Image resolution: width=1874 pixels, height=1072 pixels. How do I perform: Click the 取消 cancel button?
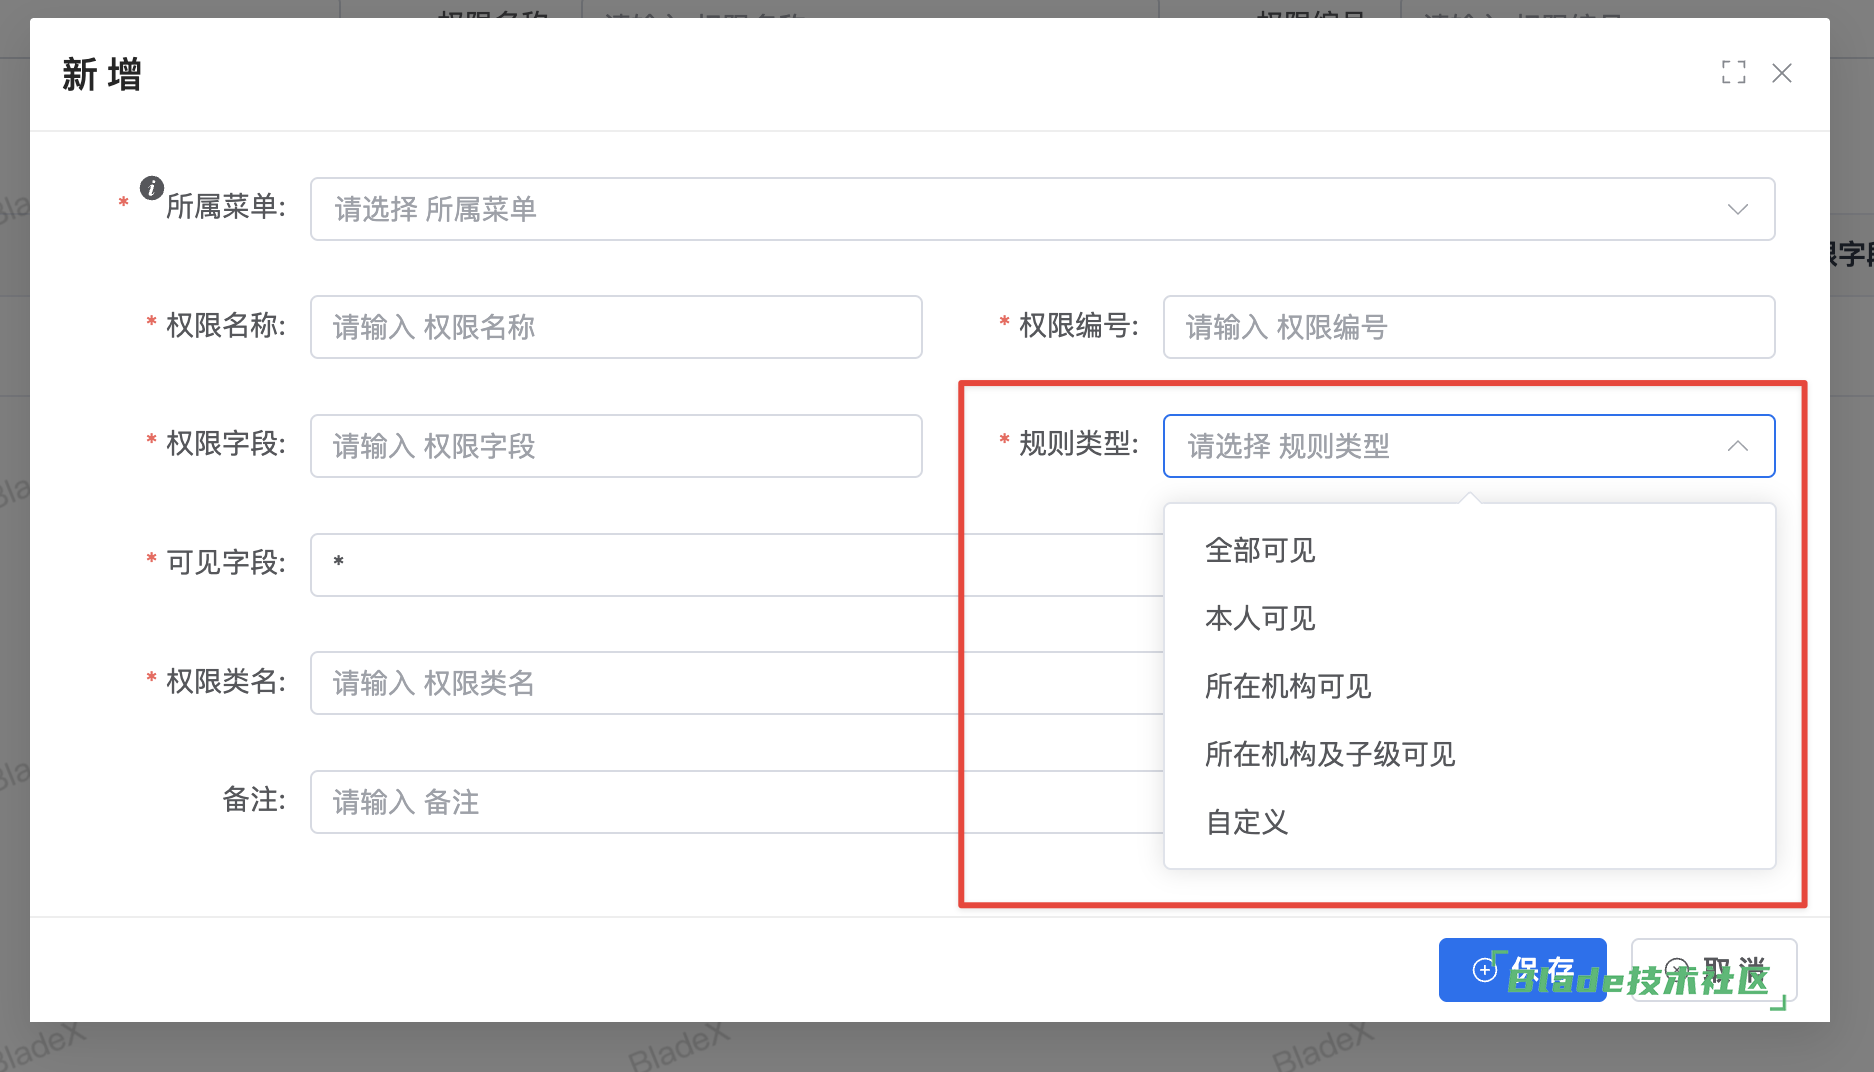coord(1714,970)
